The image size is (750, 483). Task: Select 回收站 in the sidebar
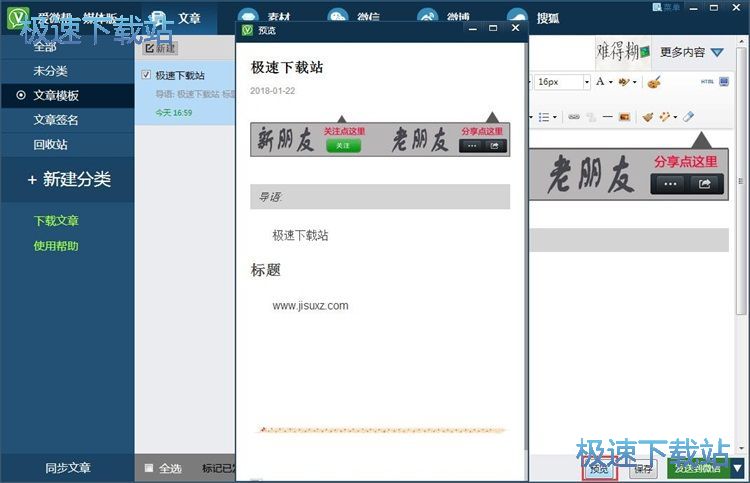point(50,145)
